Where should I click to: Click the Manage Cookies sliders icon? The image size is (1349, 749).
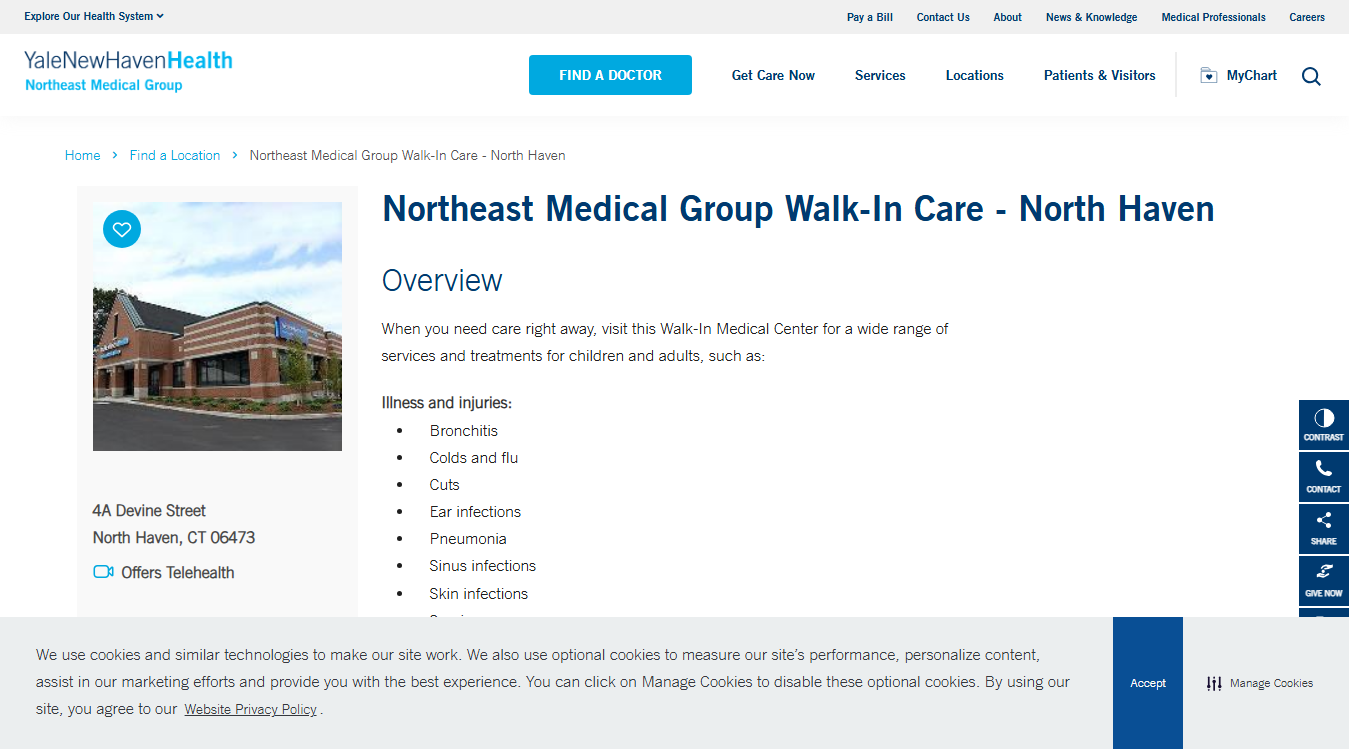[x=1214, y=683]
